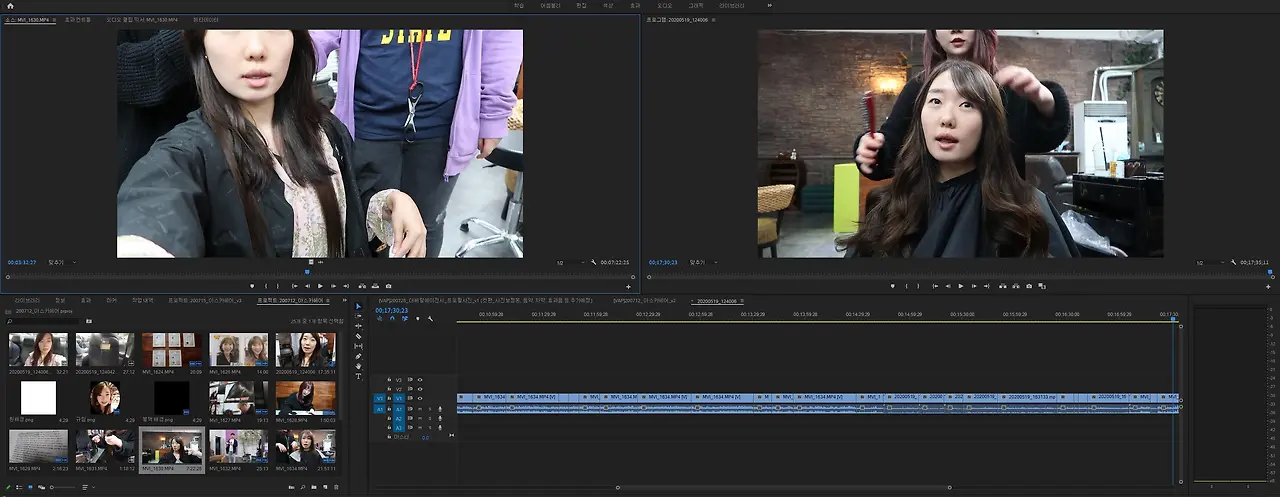Click Source monitor timecode 00:03:32:27

22,262
